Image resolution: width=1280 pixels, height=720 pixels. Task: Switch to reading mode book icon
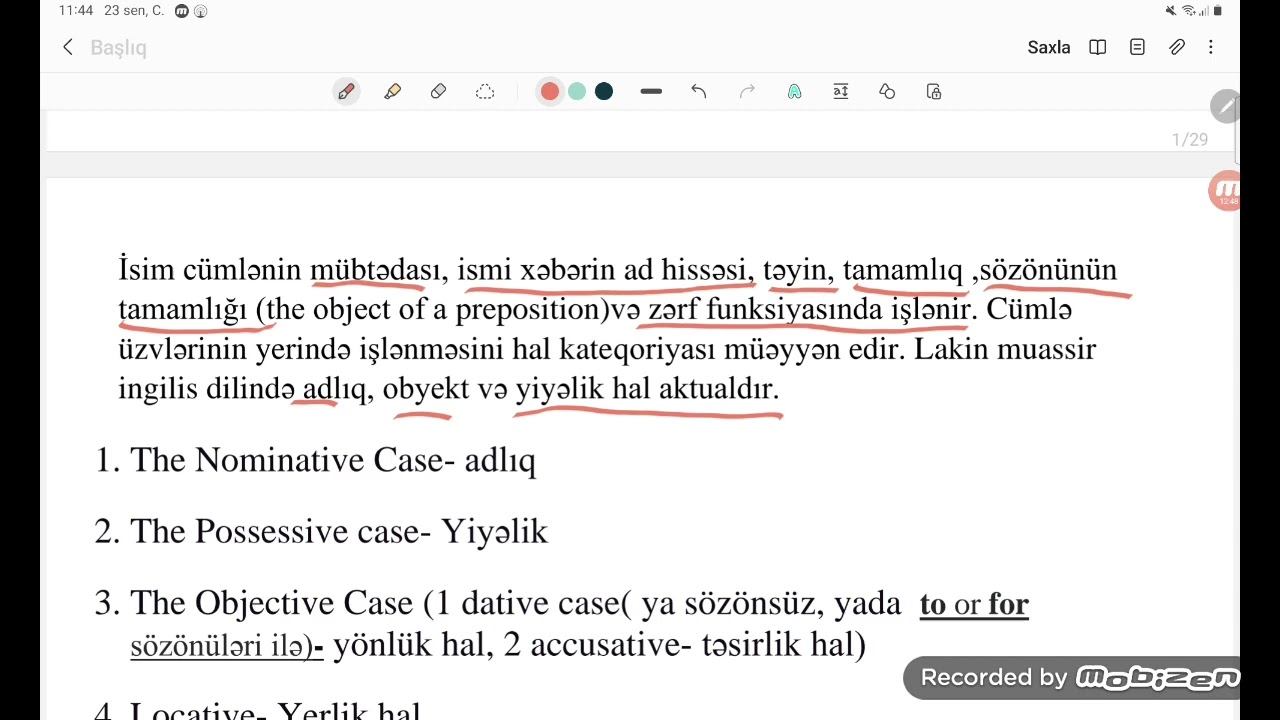(x=1098, y=47)
